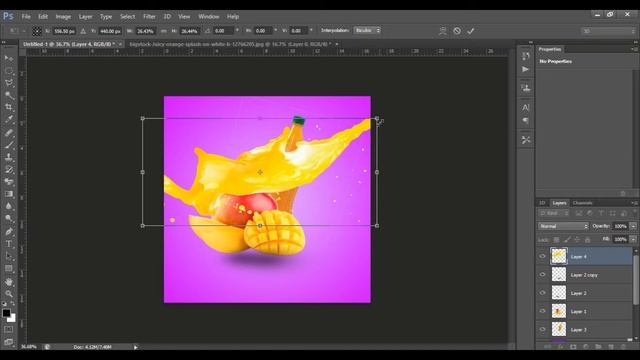Screen dimensions: 640x360
Task: Select the Pen tool
Action: [9, 231]
